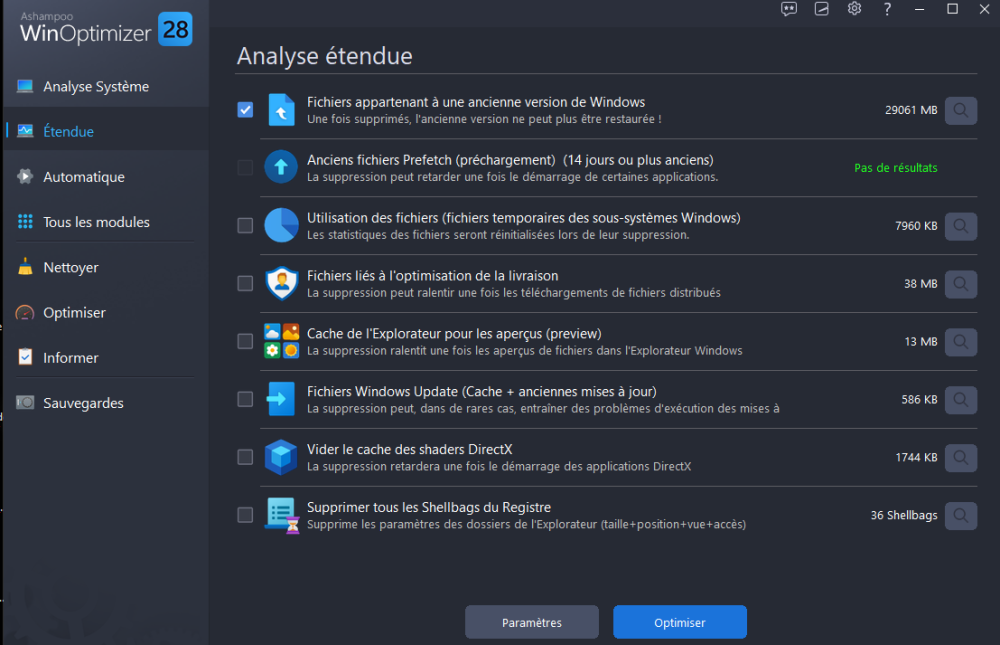1000x645 pixels.
Task: Click 'Pas de résultats' status text
Action: (895, 168)
